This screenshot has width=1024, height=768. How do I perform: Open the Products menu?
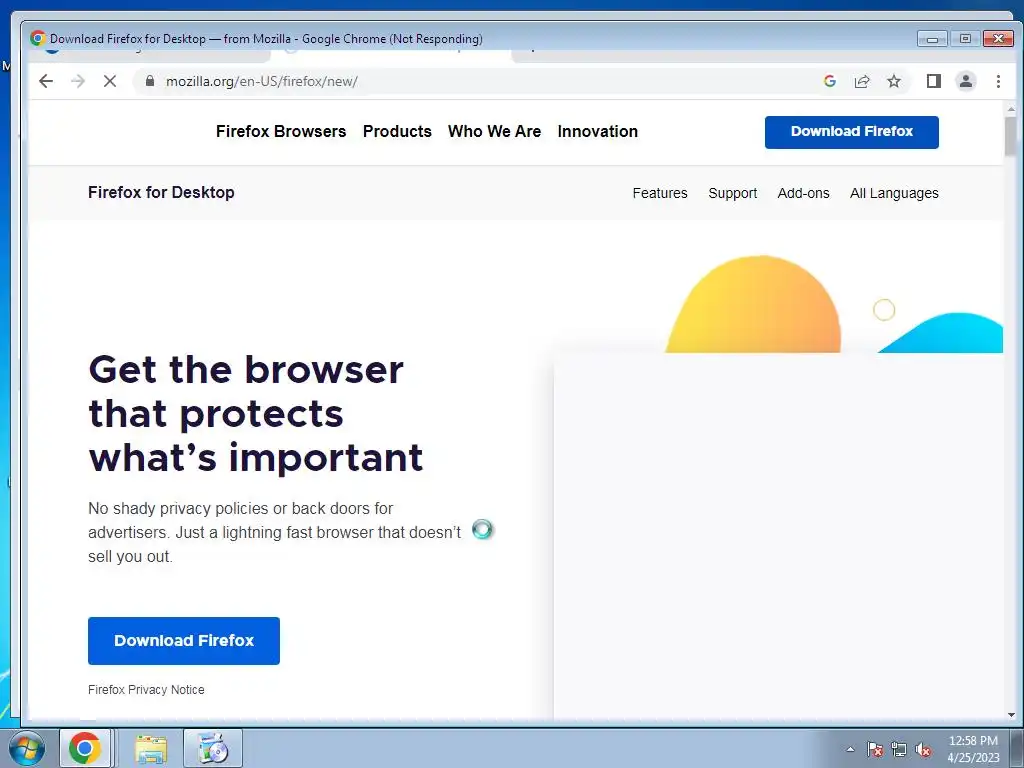tap(397, 131)
